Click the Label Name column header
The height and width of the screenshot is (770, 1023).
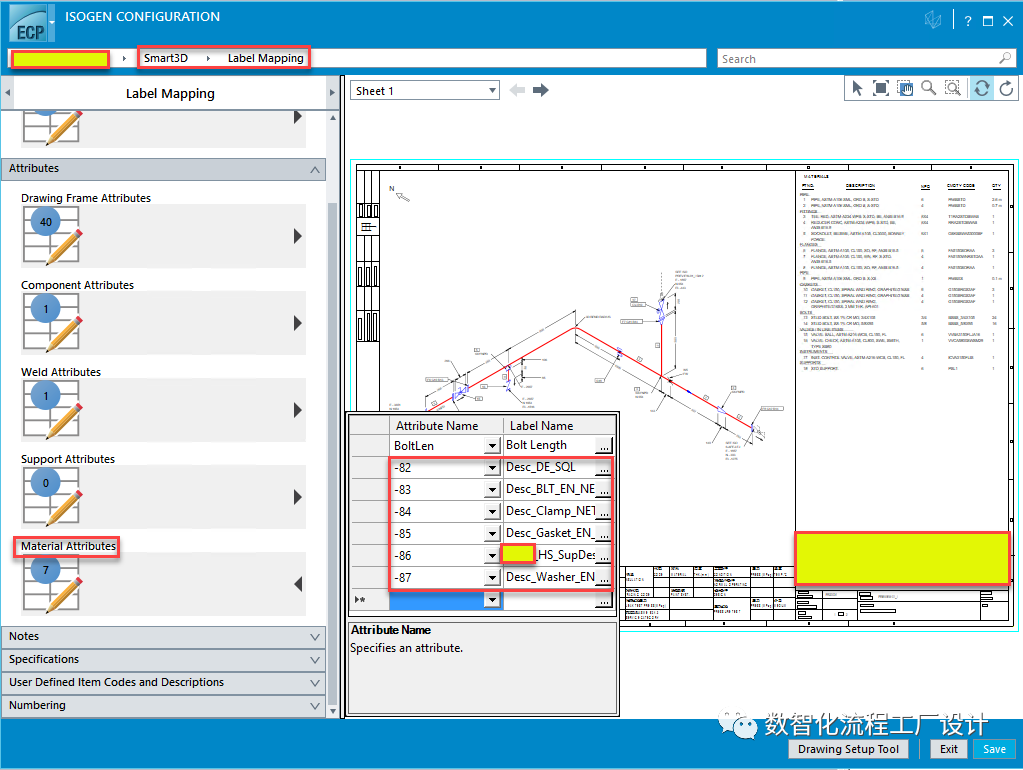pyautogui.click(x=559, y=425)
